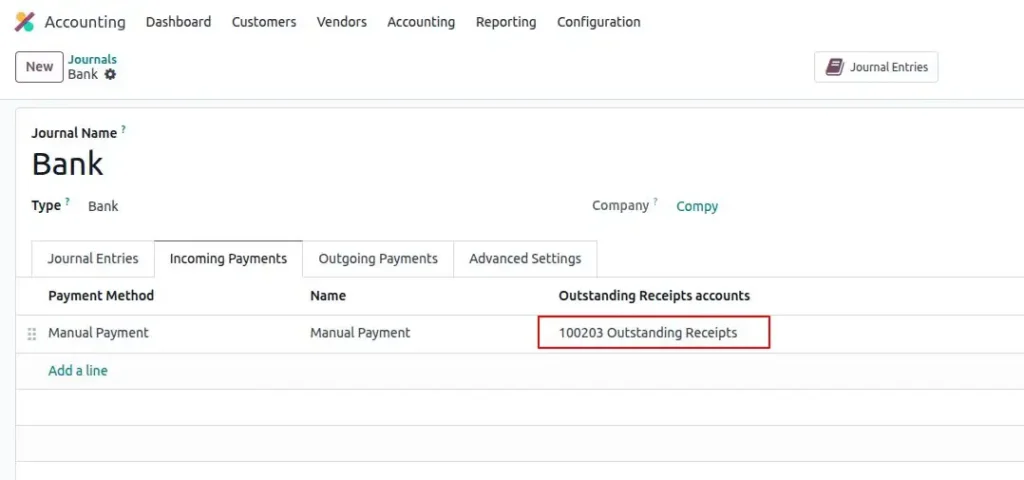This screenshot has height=480, width=1024.
Task: Click the help mark beside Type label
Action: [x=67, y=202]
